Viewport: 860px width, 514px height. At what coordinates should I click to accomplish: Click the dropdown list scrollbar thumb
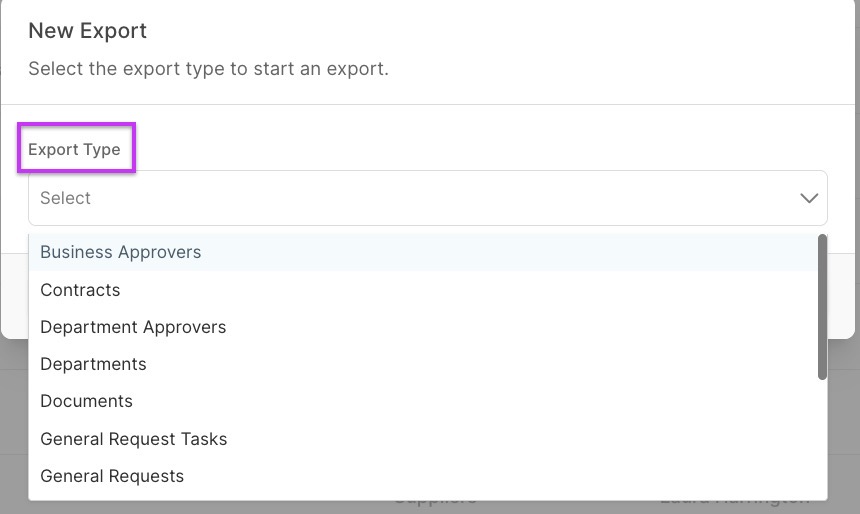click(x=822, y=305)
